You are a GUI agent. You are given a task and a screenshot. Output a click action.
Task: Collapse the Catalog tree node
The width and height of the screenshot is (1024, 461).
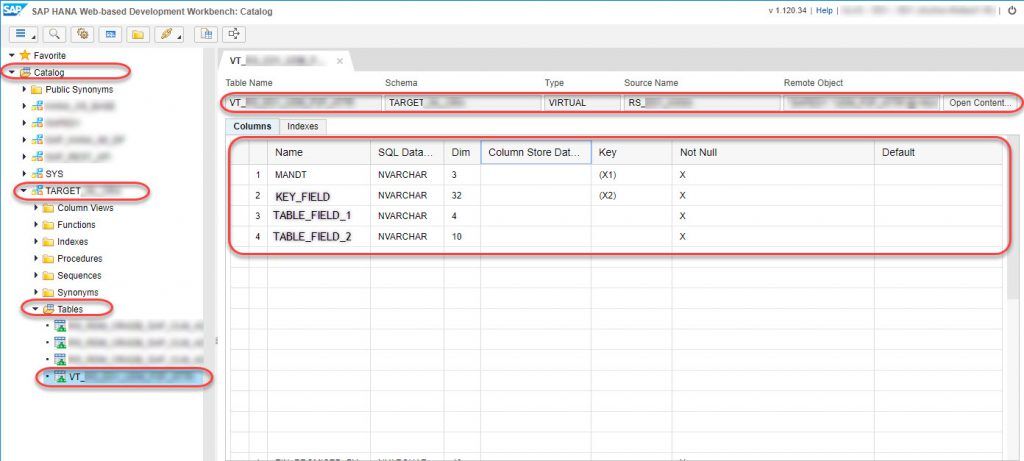(12, 72)
